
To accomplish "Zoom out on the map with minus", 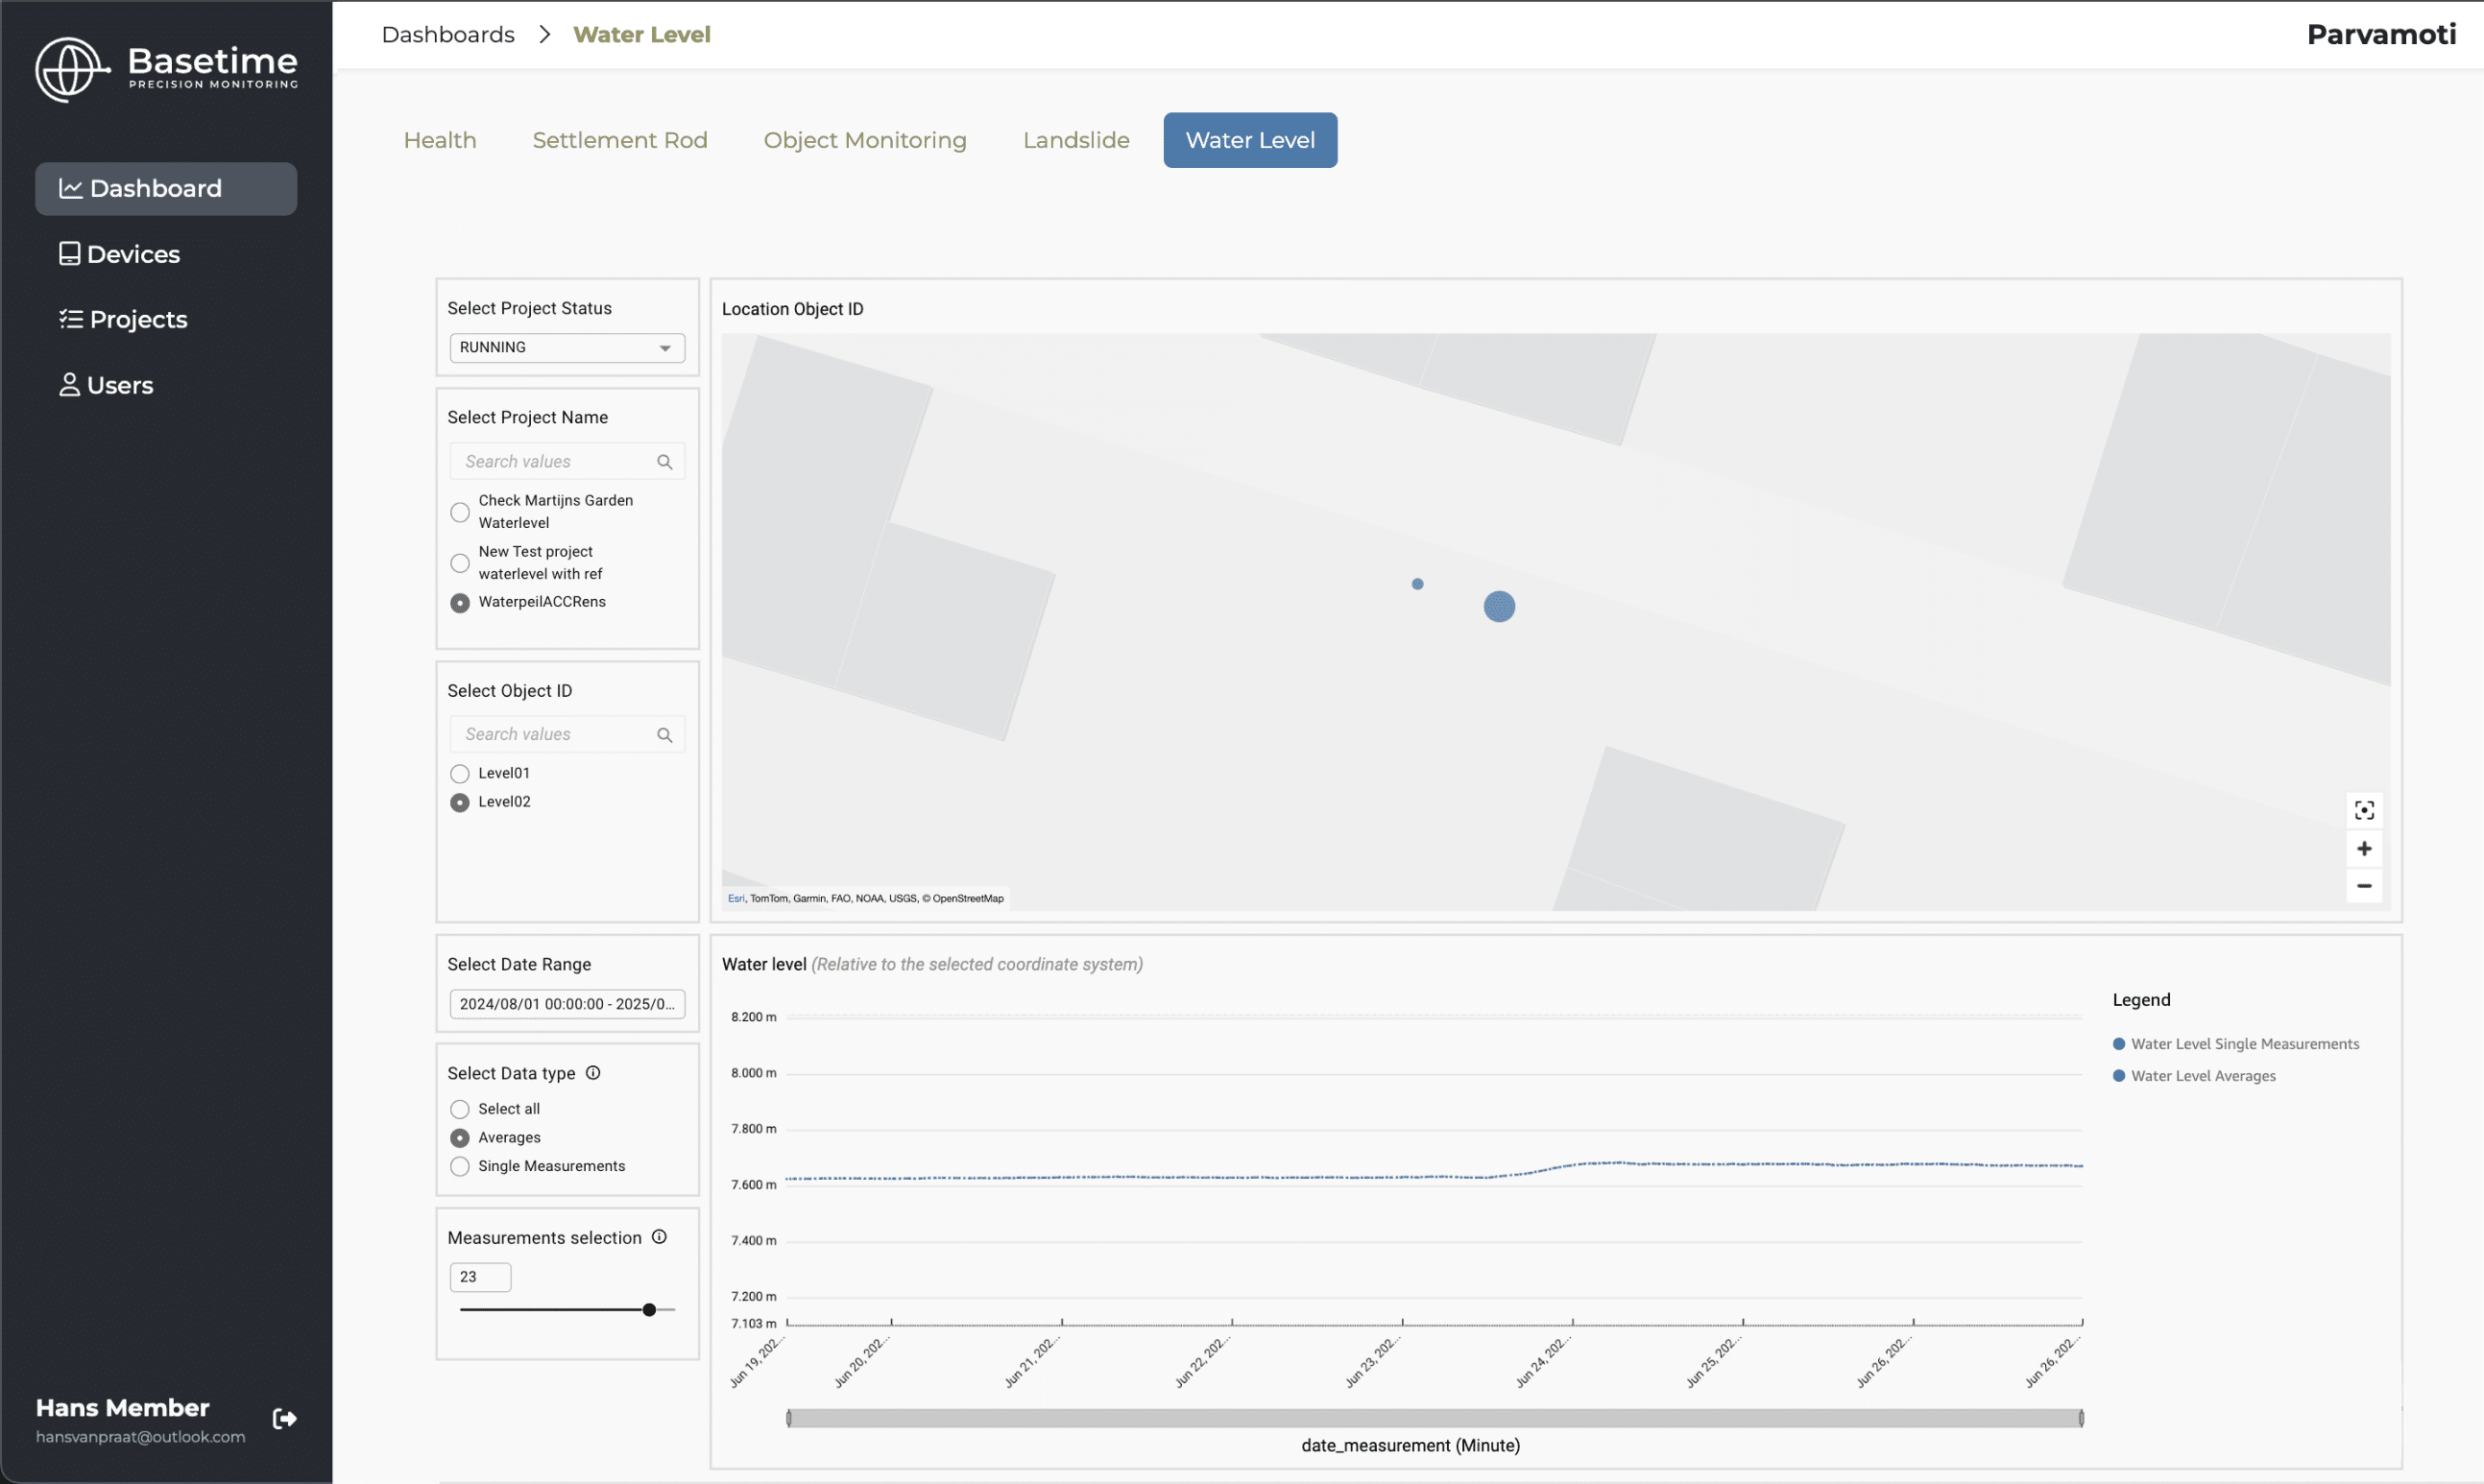I will click(2364, 886).
